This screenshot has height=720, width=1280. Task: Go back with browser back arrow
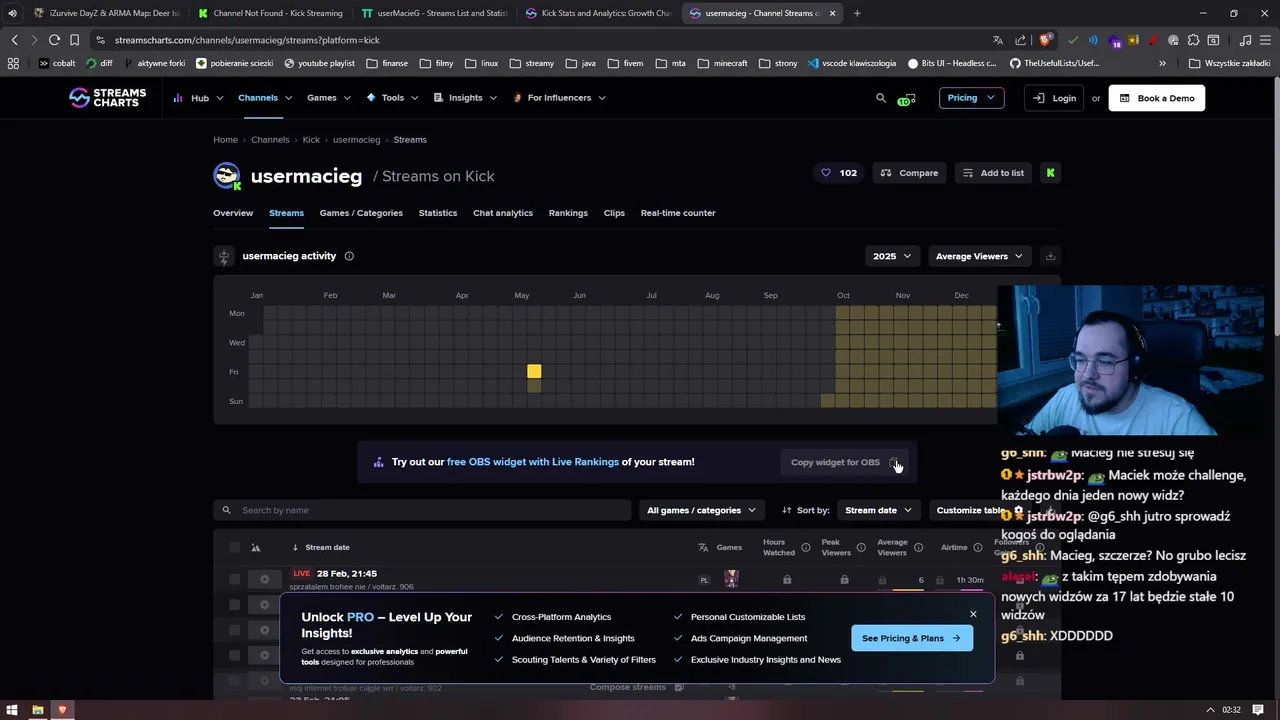pyautogui.click(x=14, y=40)
